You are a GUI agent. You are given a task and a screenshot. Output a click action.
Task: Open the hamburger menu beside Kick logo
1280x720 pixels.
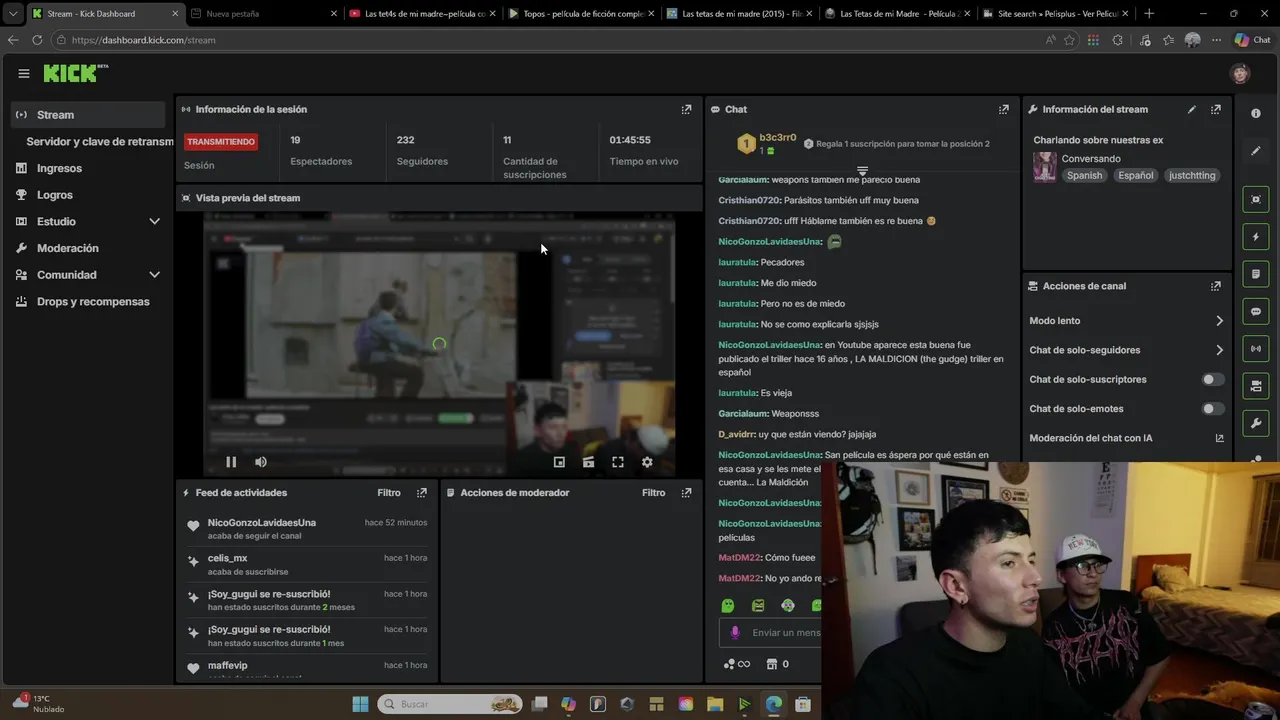tap(24, 73)
